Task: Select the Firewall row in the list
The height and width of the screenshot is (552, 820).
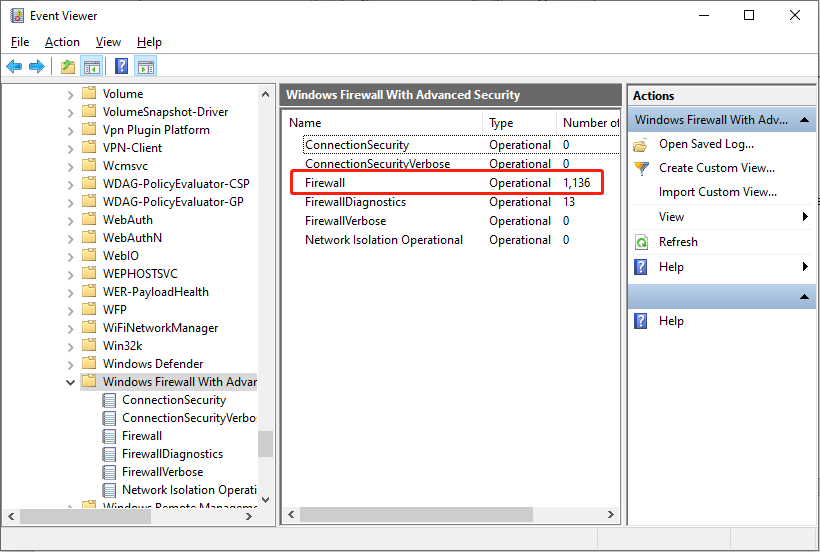Action: tap(452, 183)
